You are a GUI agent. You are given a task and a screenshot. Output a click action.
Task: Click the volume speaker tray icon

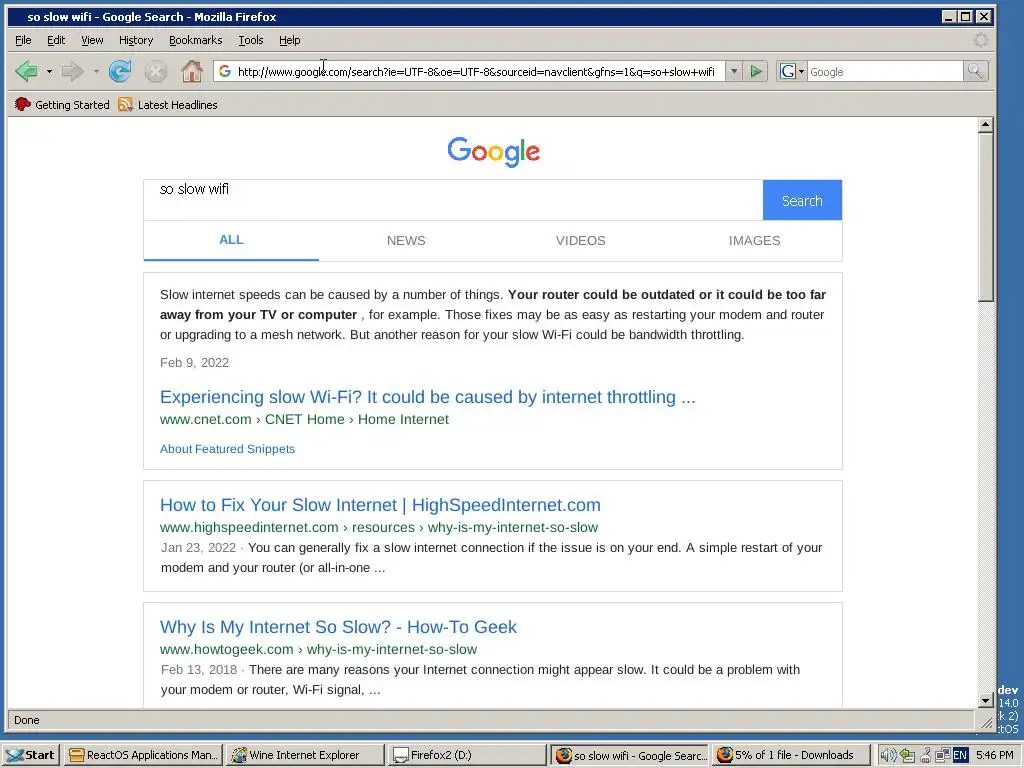(x=888, y=755)
